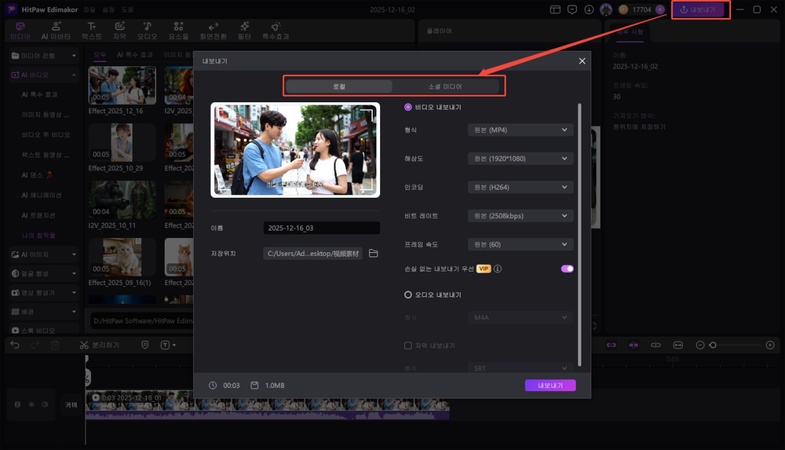Click the user profile avatar icon
Image resolution: width=785 pixels, height=450 pixels.
click(606, 10)
